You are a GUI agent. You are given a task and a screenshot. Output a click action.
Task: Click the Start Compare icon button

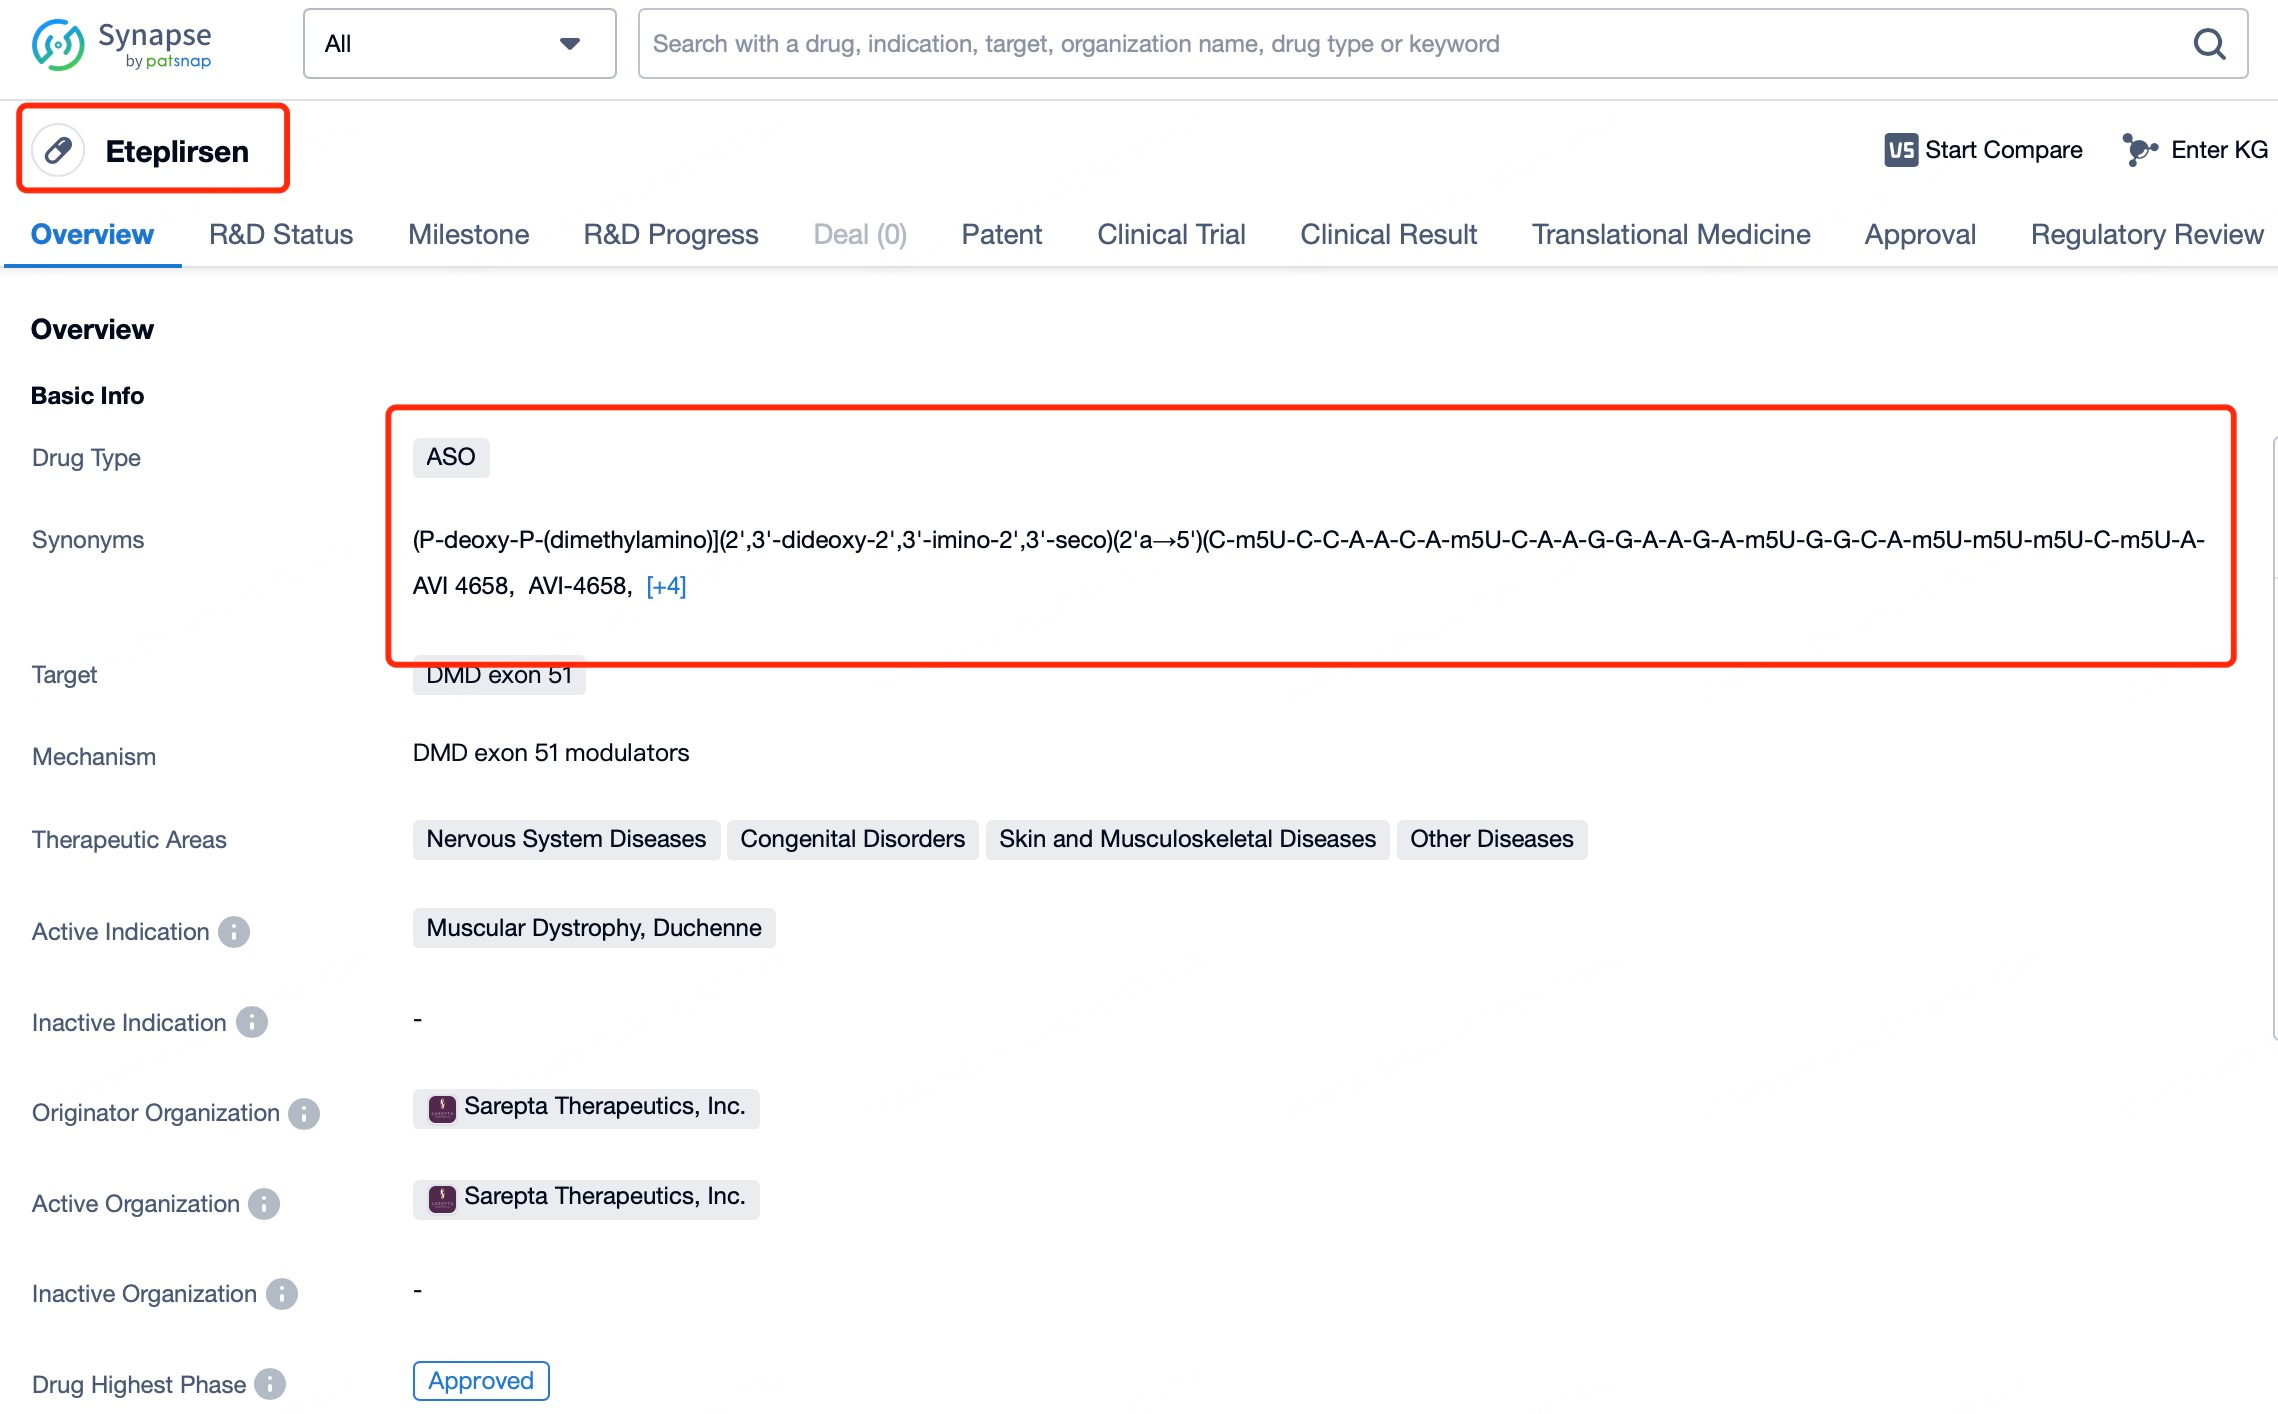pyautogui.click(x=1899, y=150)
